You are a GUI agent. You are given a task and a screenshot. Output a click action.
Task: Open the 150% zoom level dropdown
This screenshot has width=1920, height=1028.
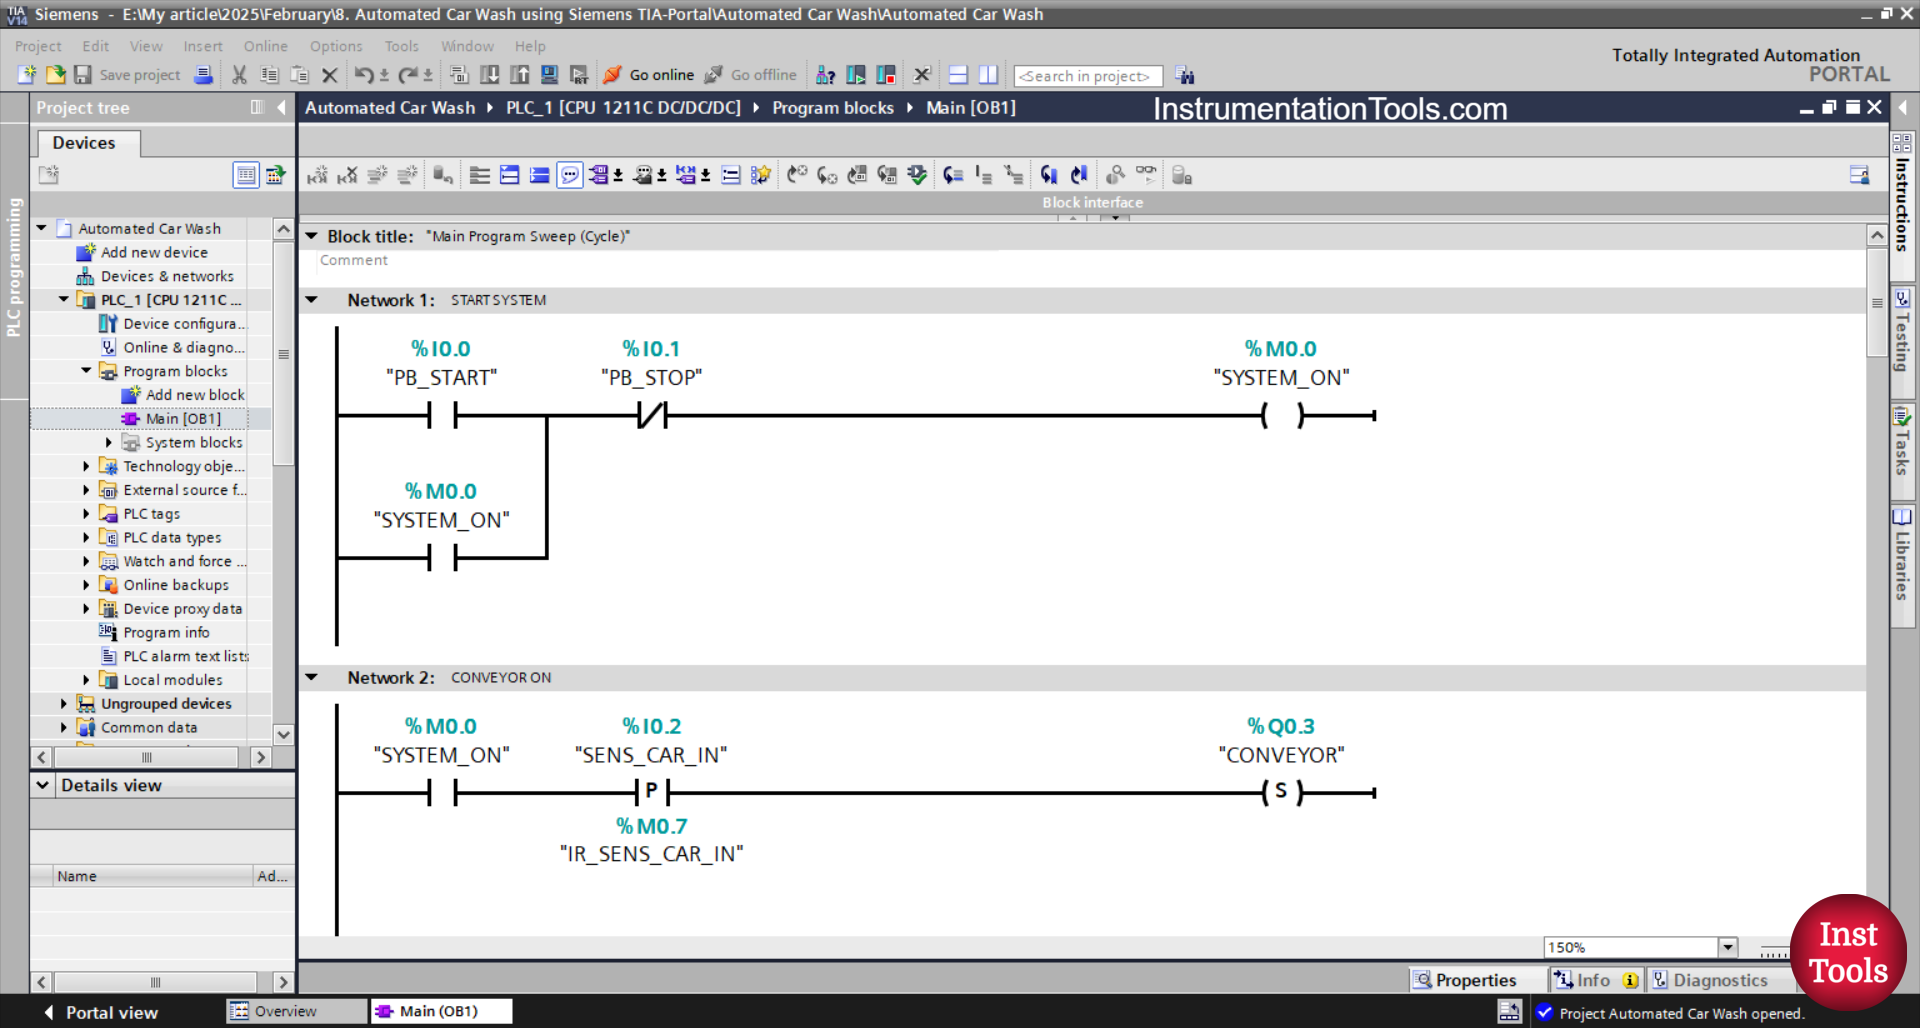1727,947
